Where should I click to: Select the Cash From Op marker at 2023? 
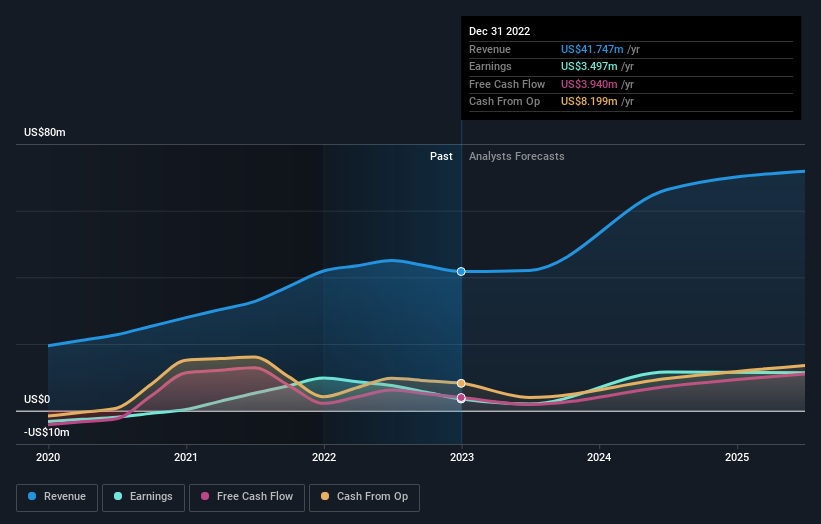tap(461, 383)
